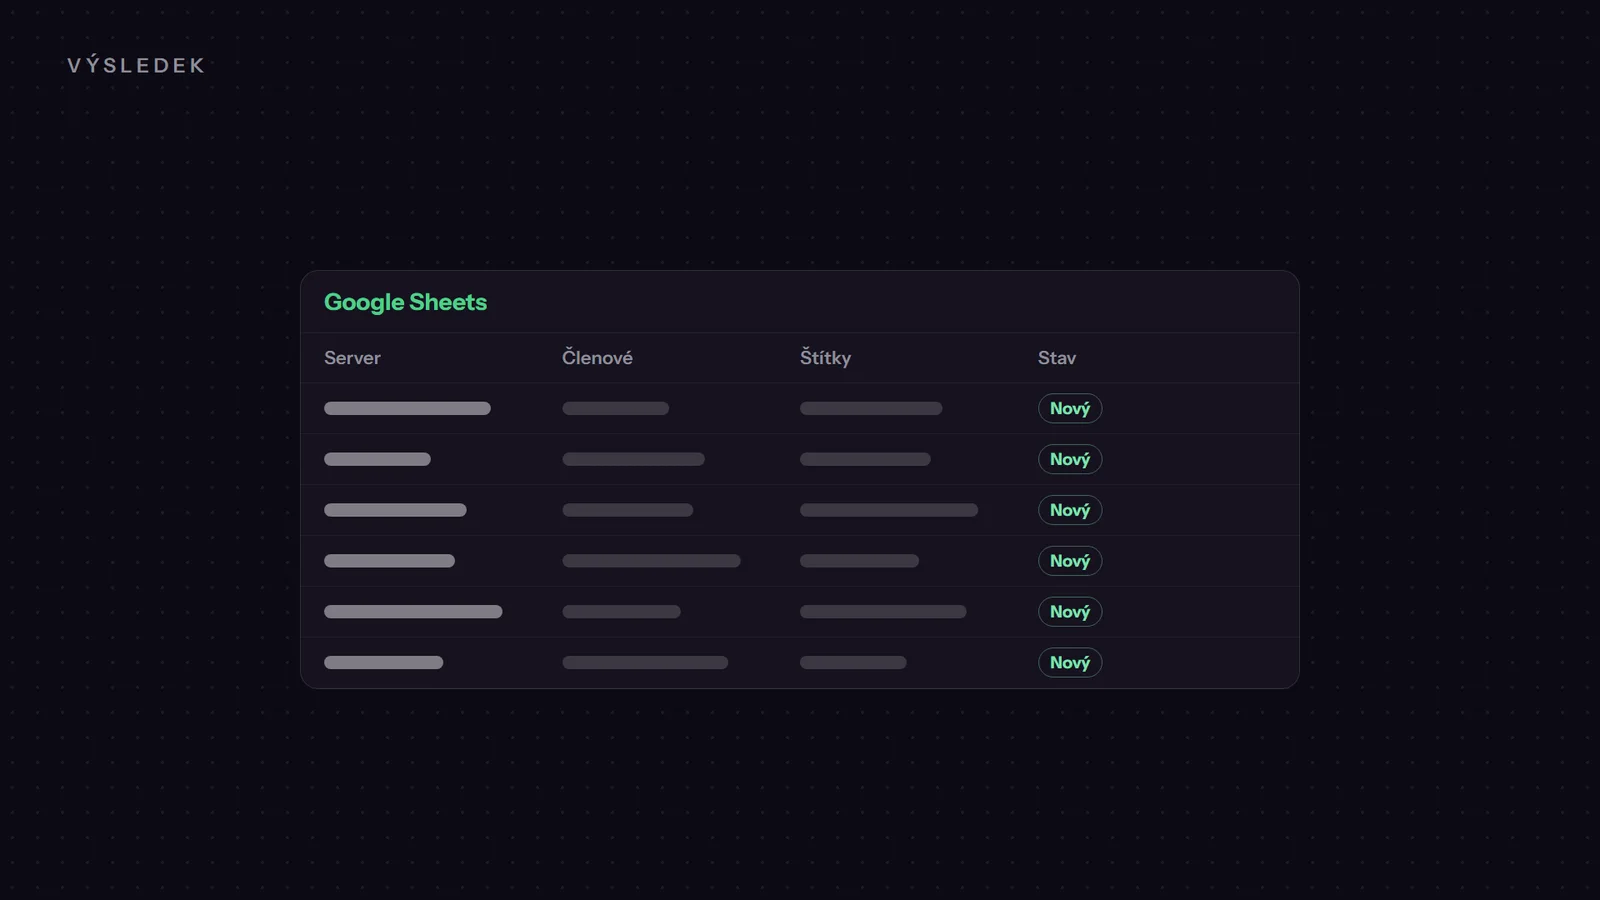This screenshot has height=900, width=1600.
Task: Select the Server column header
Action: [352, 358]
